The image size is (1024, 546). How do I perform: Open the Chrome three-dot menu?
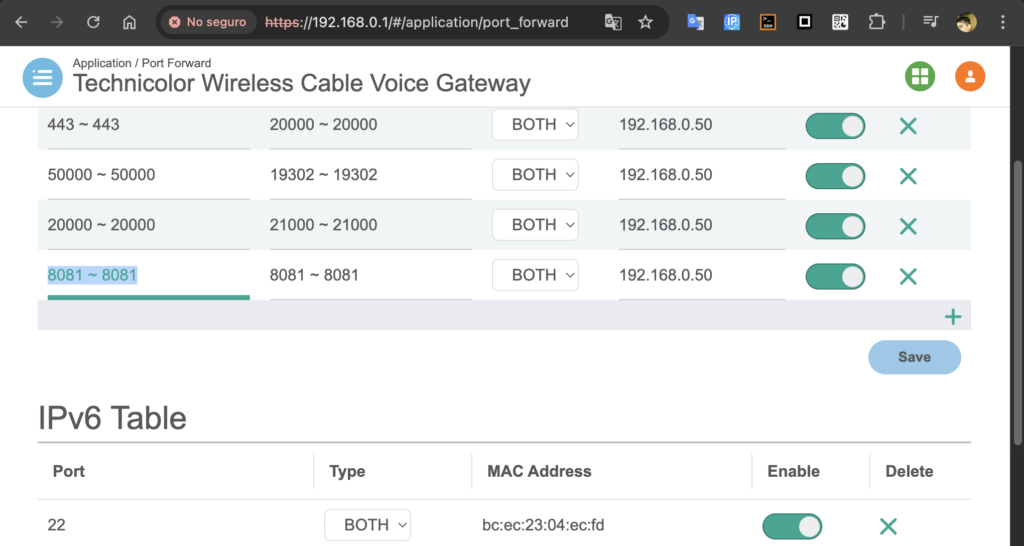1002,22
